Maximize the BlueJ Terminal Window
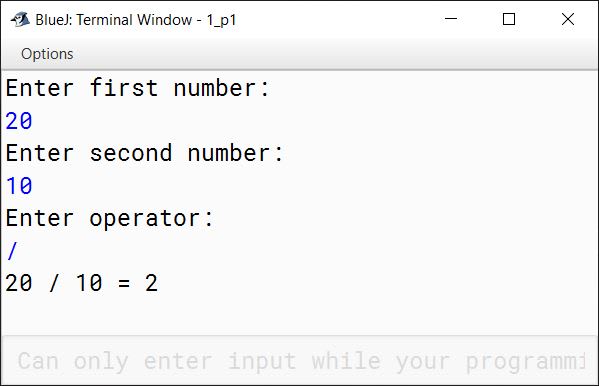Image resolution: width=599 pixels, height=386 pixels. 509,19
